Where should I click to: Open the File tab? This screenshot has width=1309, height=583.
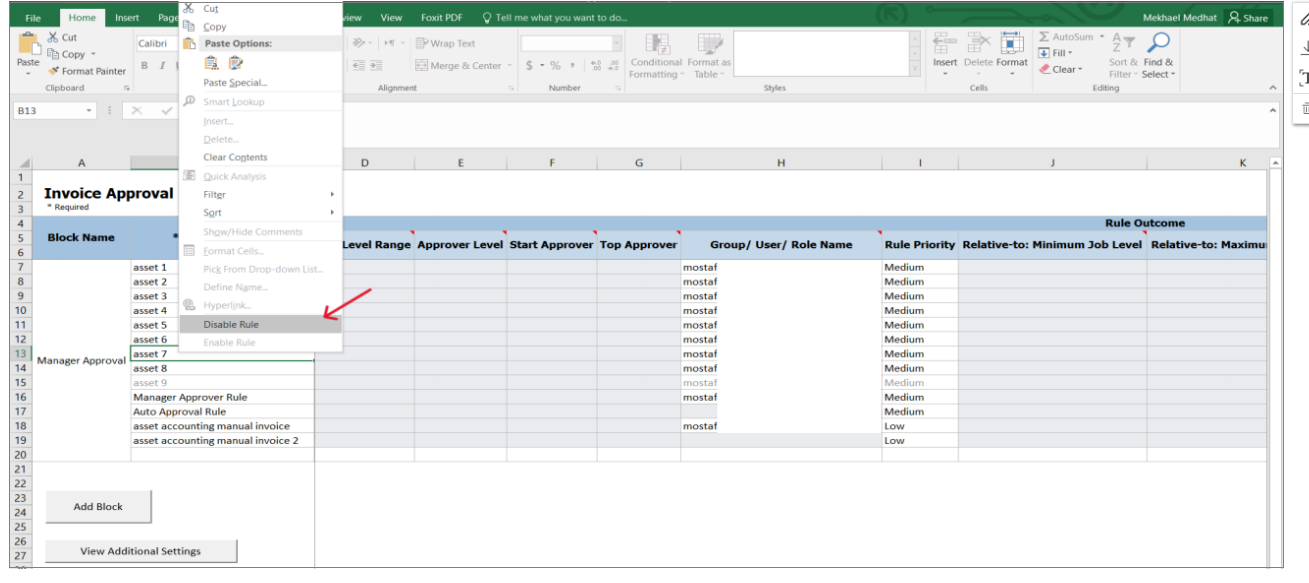coord(33,18)
